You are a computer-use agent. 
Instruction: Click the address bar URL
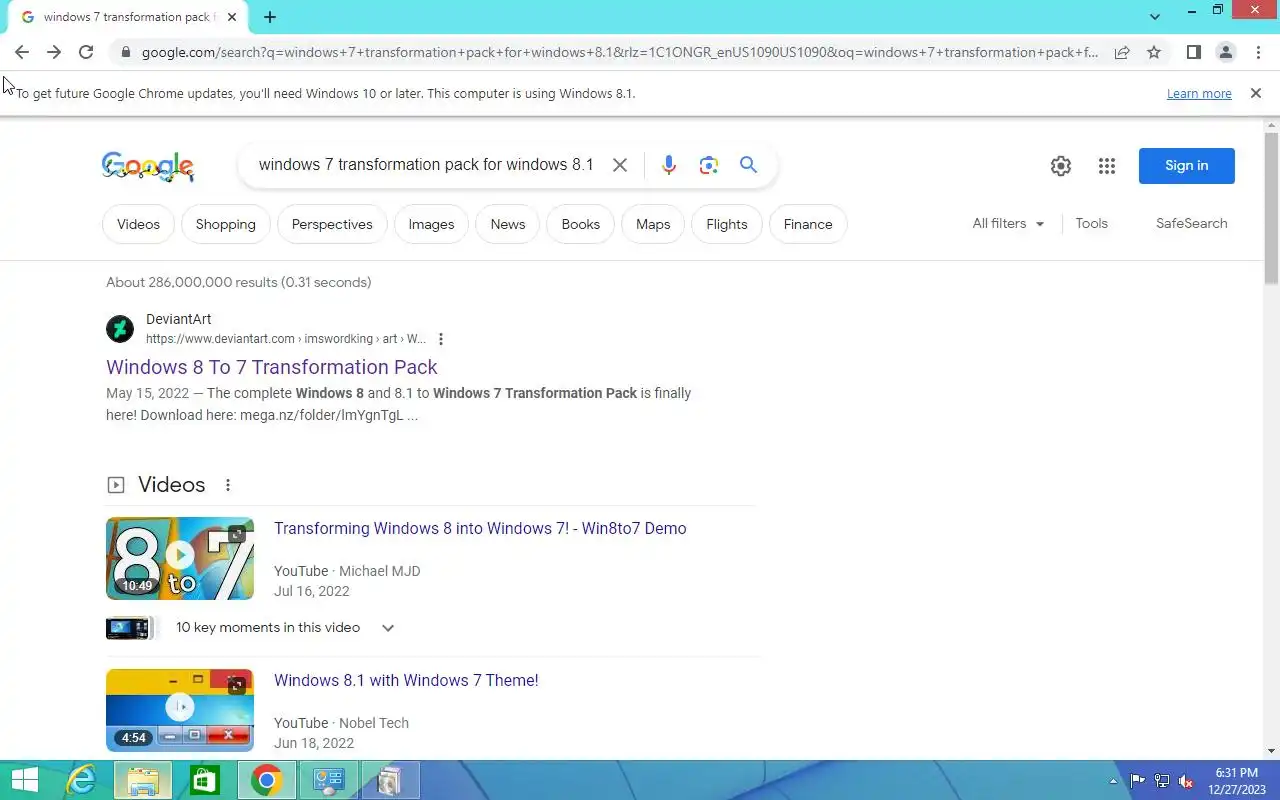pyautogui.click(x=620, y=52)
